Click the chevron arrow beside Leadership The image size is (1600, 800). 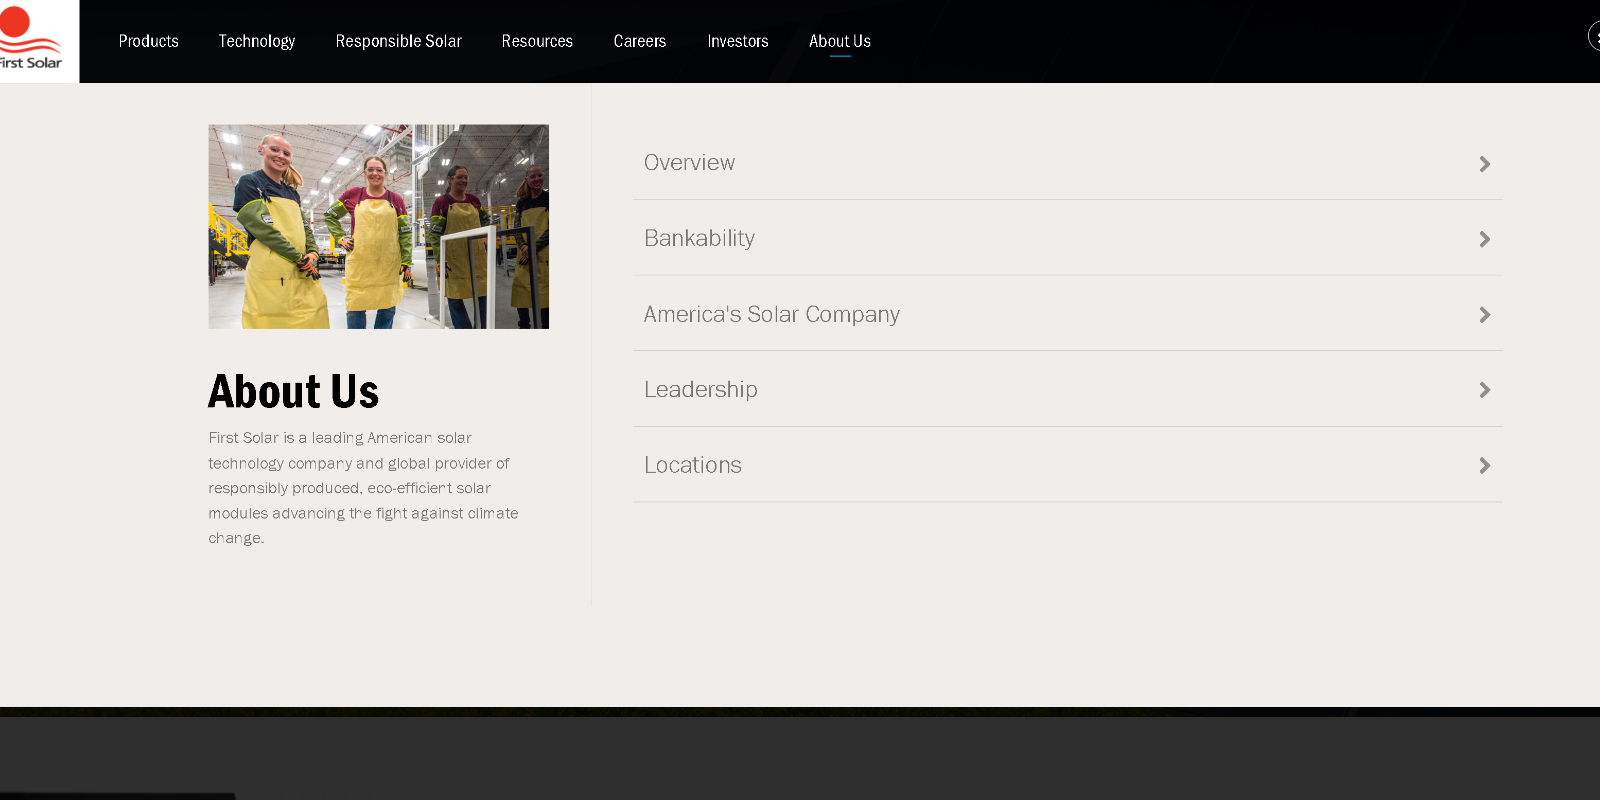(1485, 390)
